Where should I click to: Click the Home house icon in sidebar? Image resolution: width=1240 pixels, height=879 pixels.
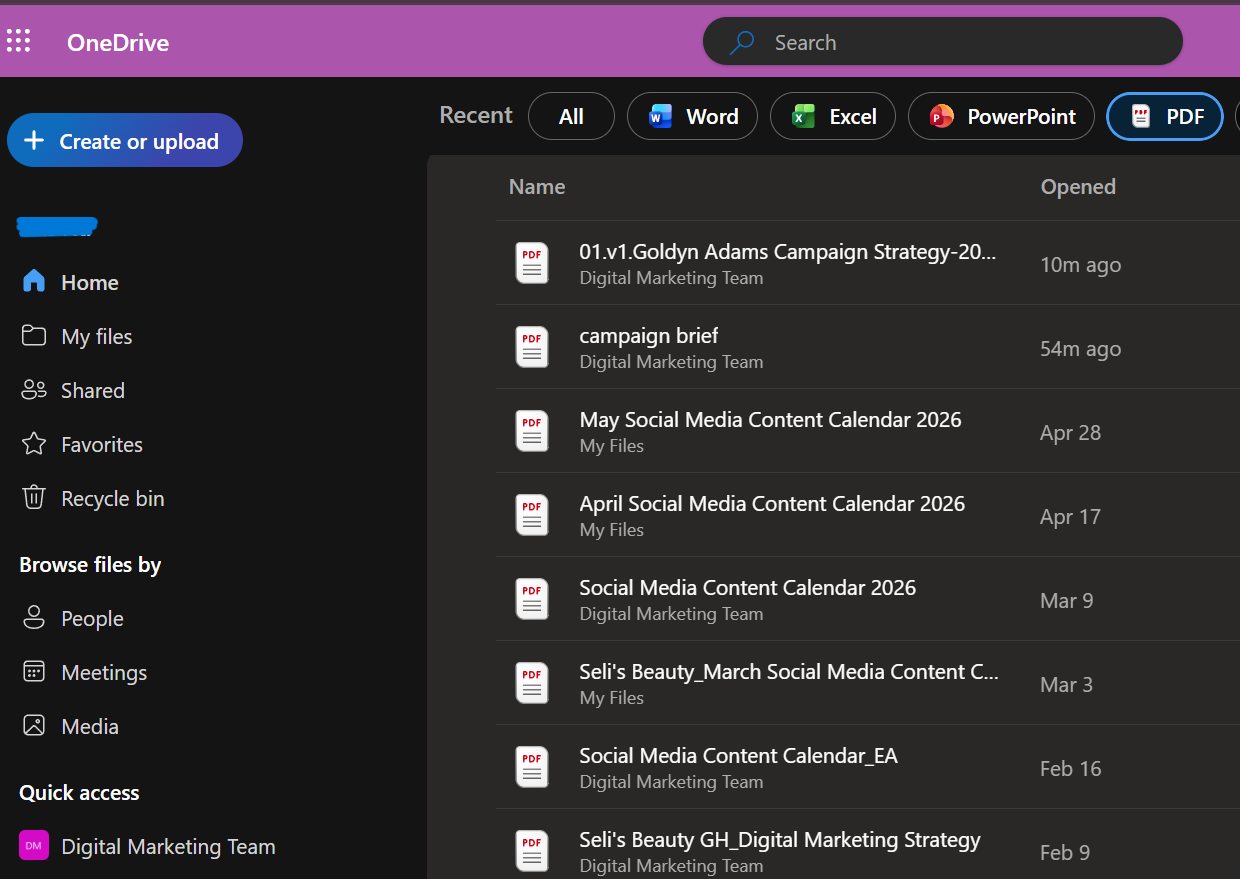pyautogui.click(x=34, y=282)
